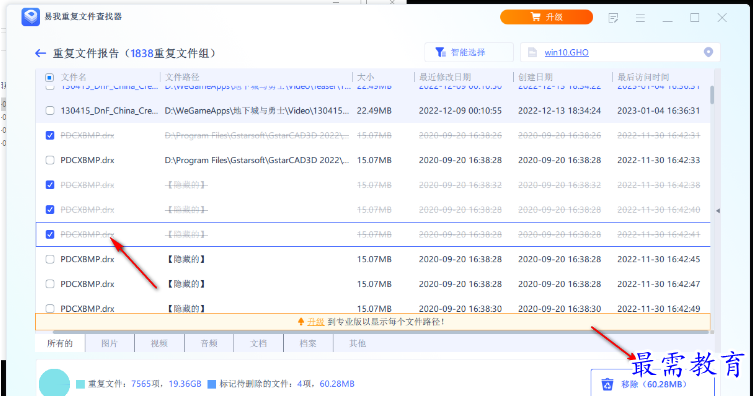753x396 pixels.
Task: Click the 2023-01-04 16:36:31 access time cell
Action: 658,111
